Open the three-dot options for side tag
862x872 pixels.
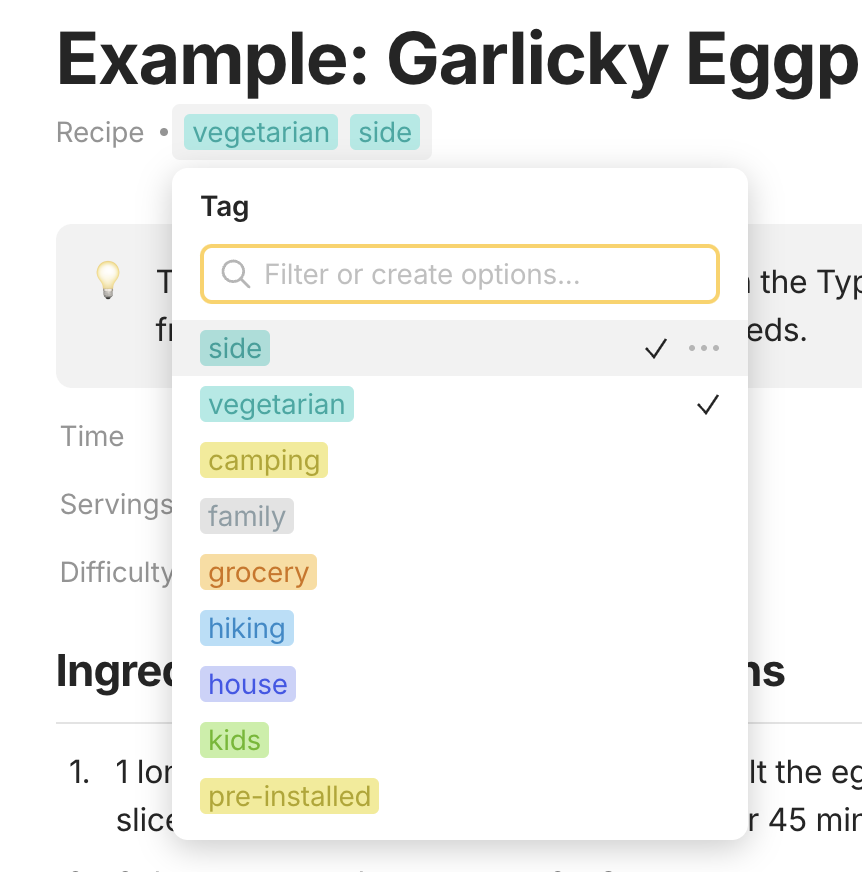(704, 348)
